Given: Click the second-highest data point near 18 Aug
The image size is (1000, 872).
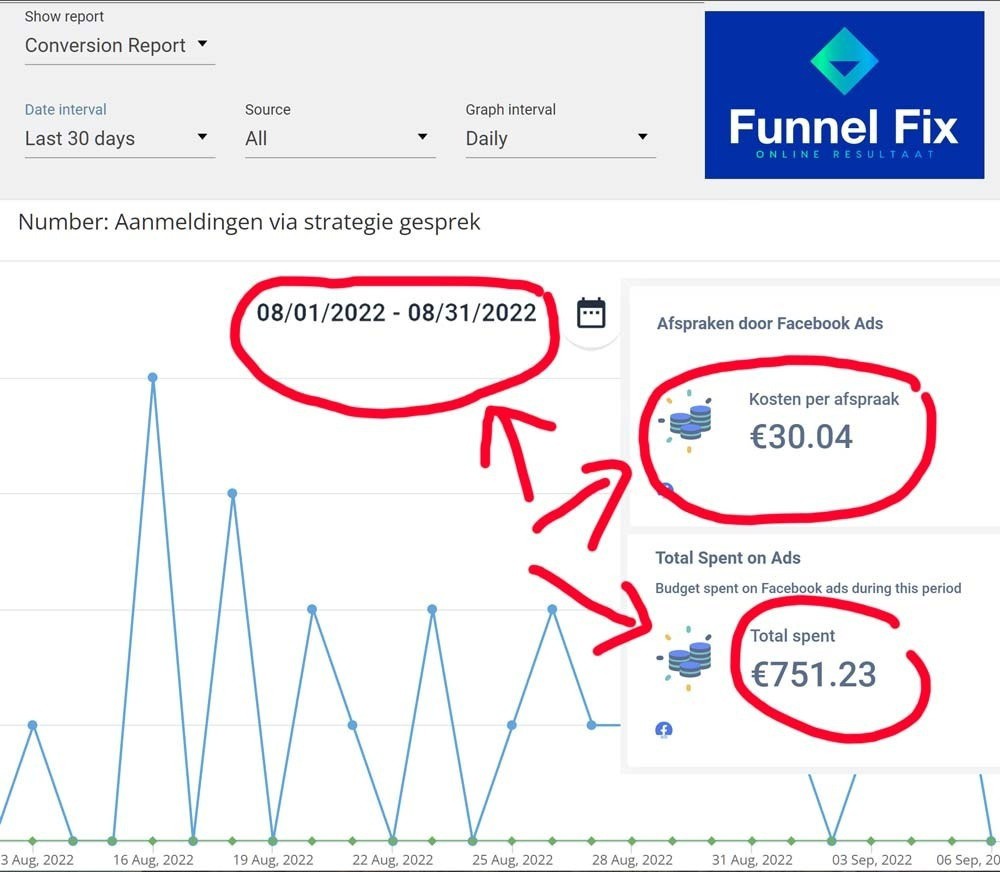Looking at the screenshot, I should coord(232,493).
